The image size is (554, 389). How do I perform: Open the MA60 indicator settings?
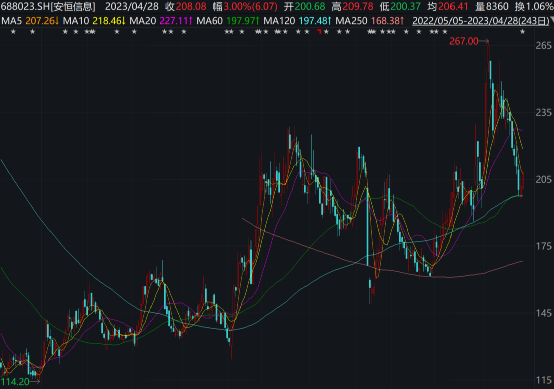point(210,21)
